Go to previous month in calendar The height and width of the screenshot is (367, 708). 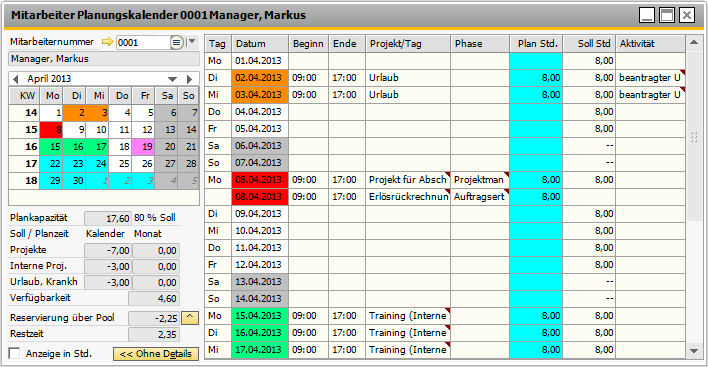pos(16,79)
